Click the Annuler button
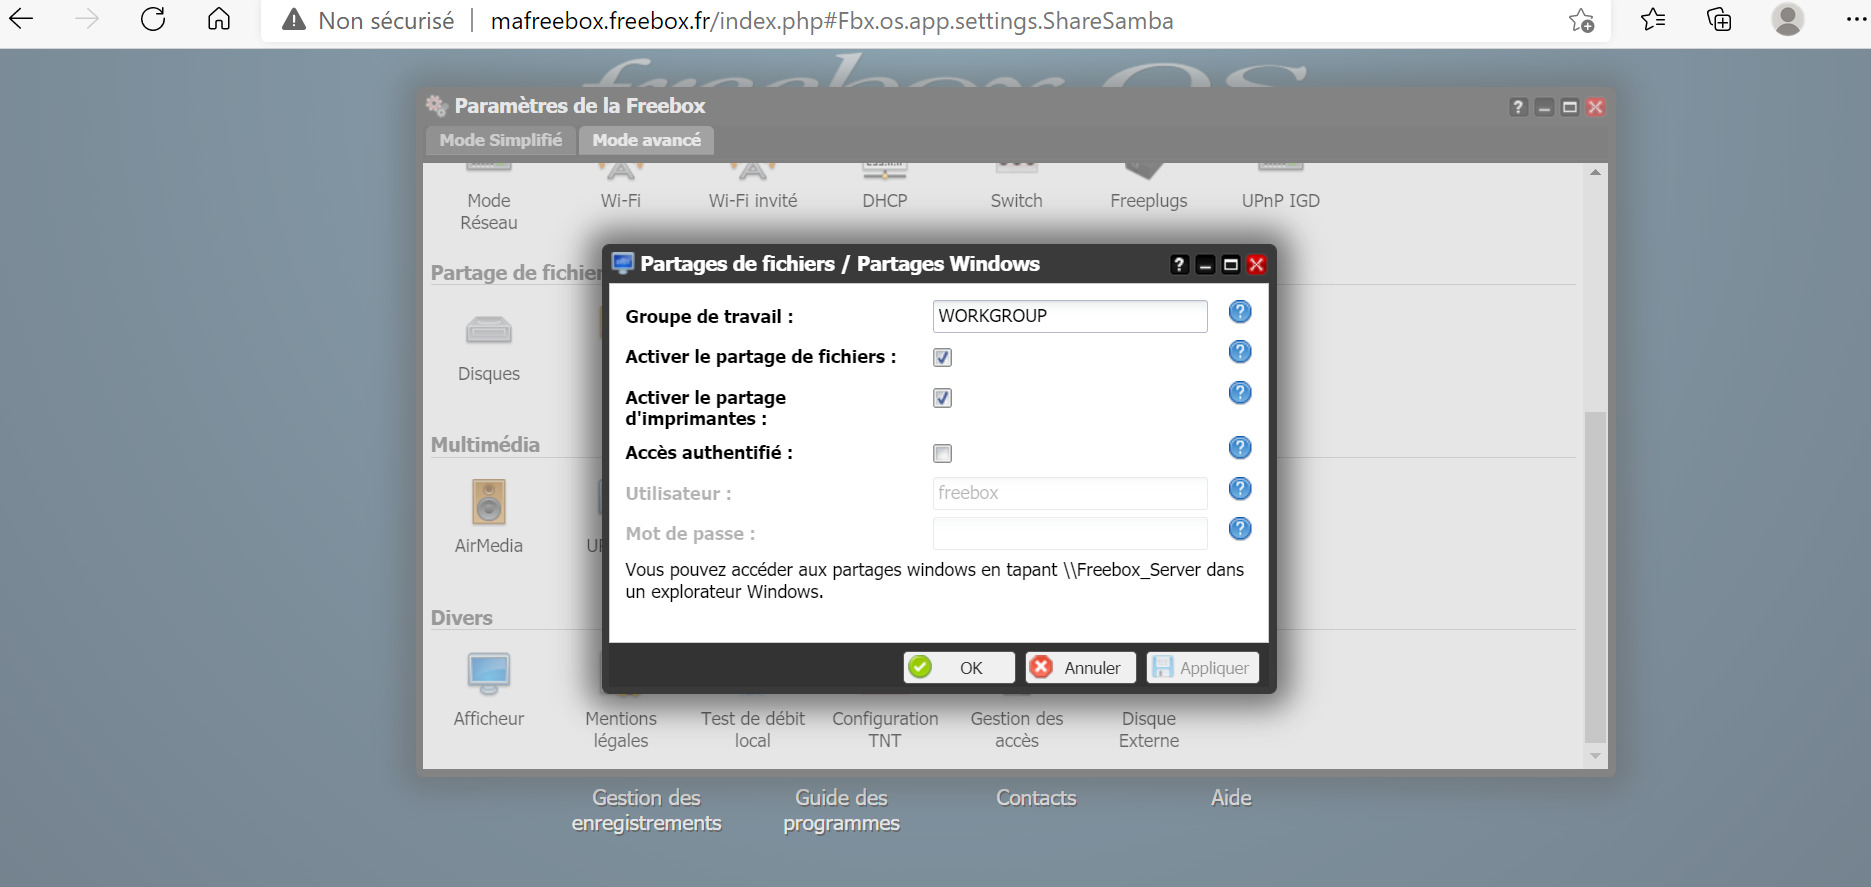 point(1081,667)
